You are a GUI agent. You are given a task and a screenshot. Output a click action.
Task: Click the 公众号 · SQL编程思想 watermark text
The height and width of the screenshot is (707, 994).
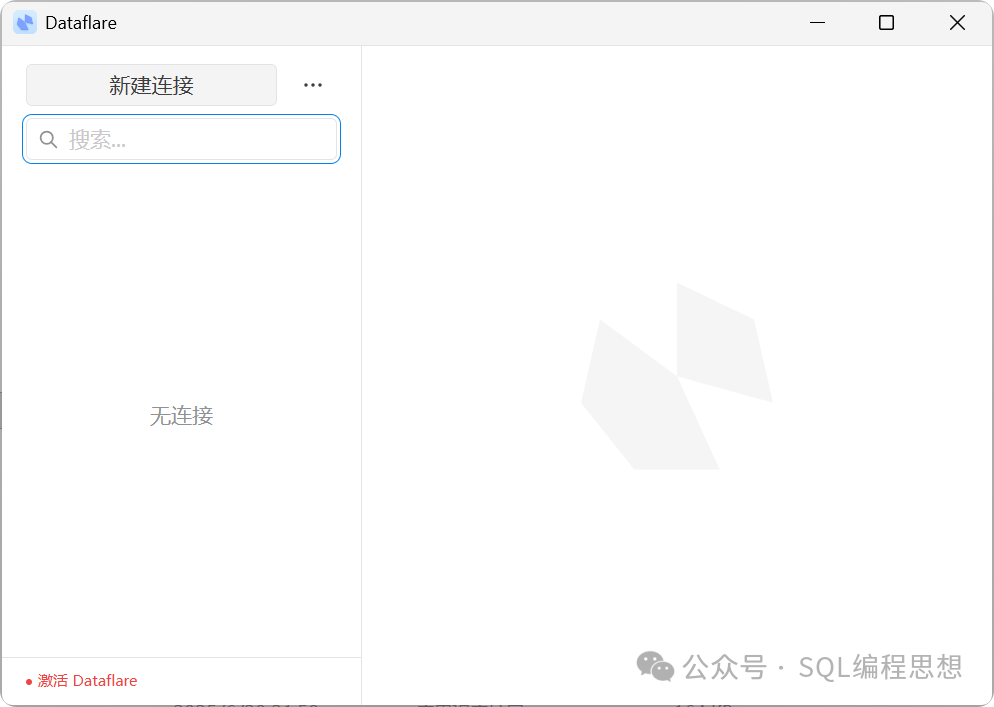[x=822, y=666]
